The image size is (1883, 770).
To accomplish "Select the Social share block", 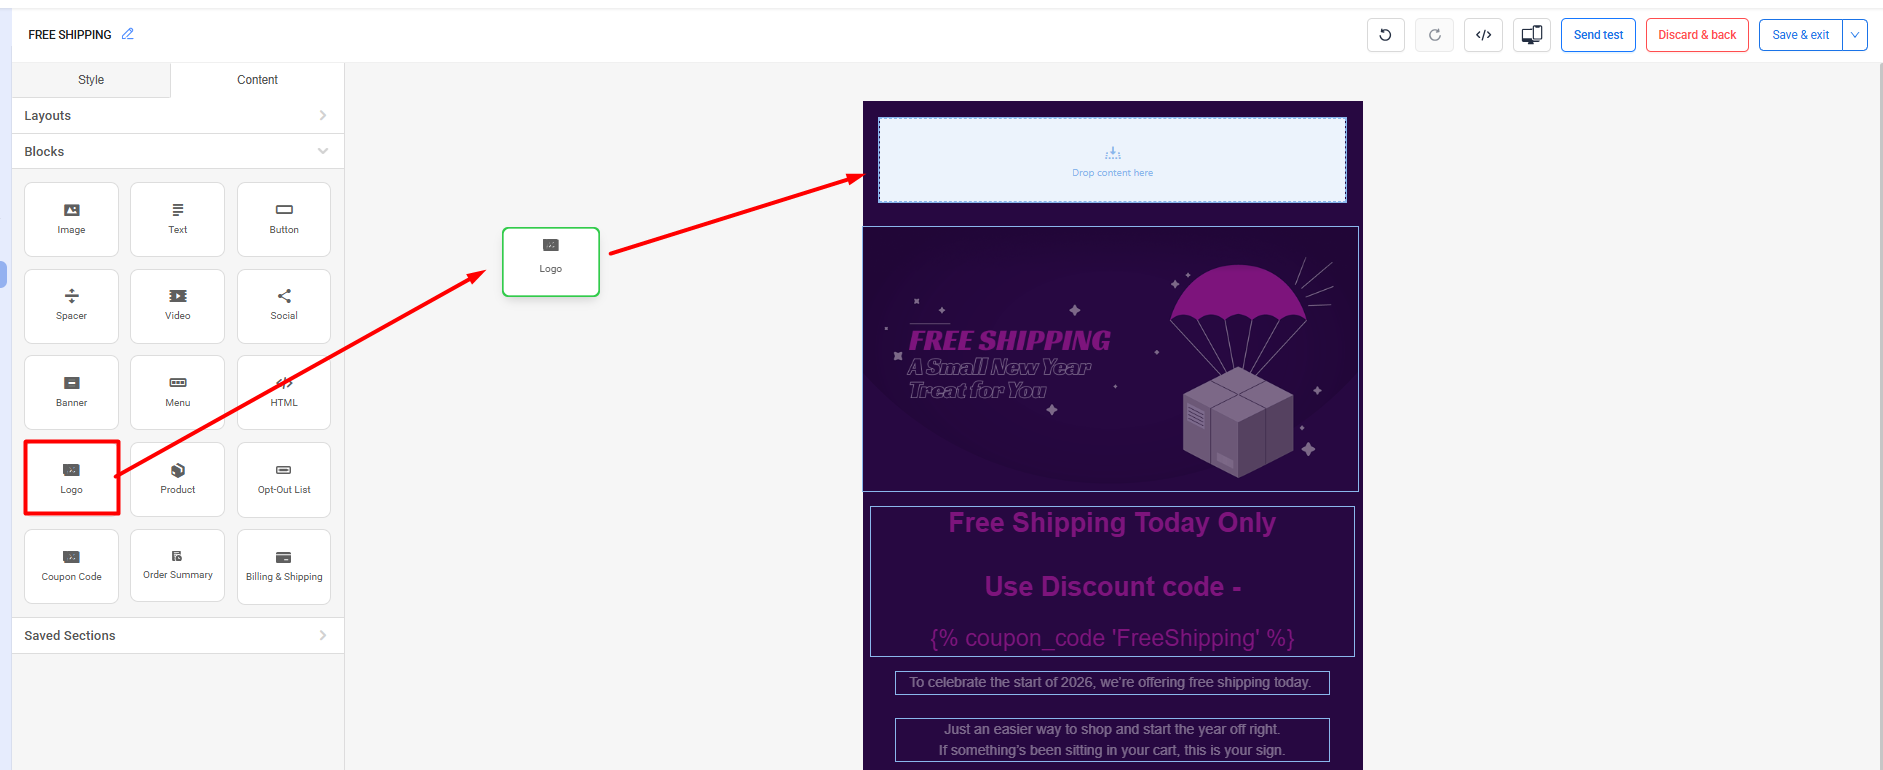I will pos(284,306).
